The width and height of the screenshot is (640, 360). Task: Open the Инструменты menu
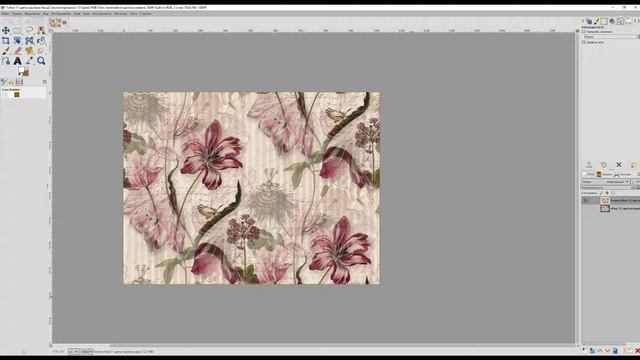click(102, 13)
